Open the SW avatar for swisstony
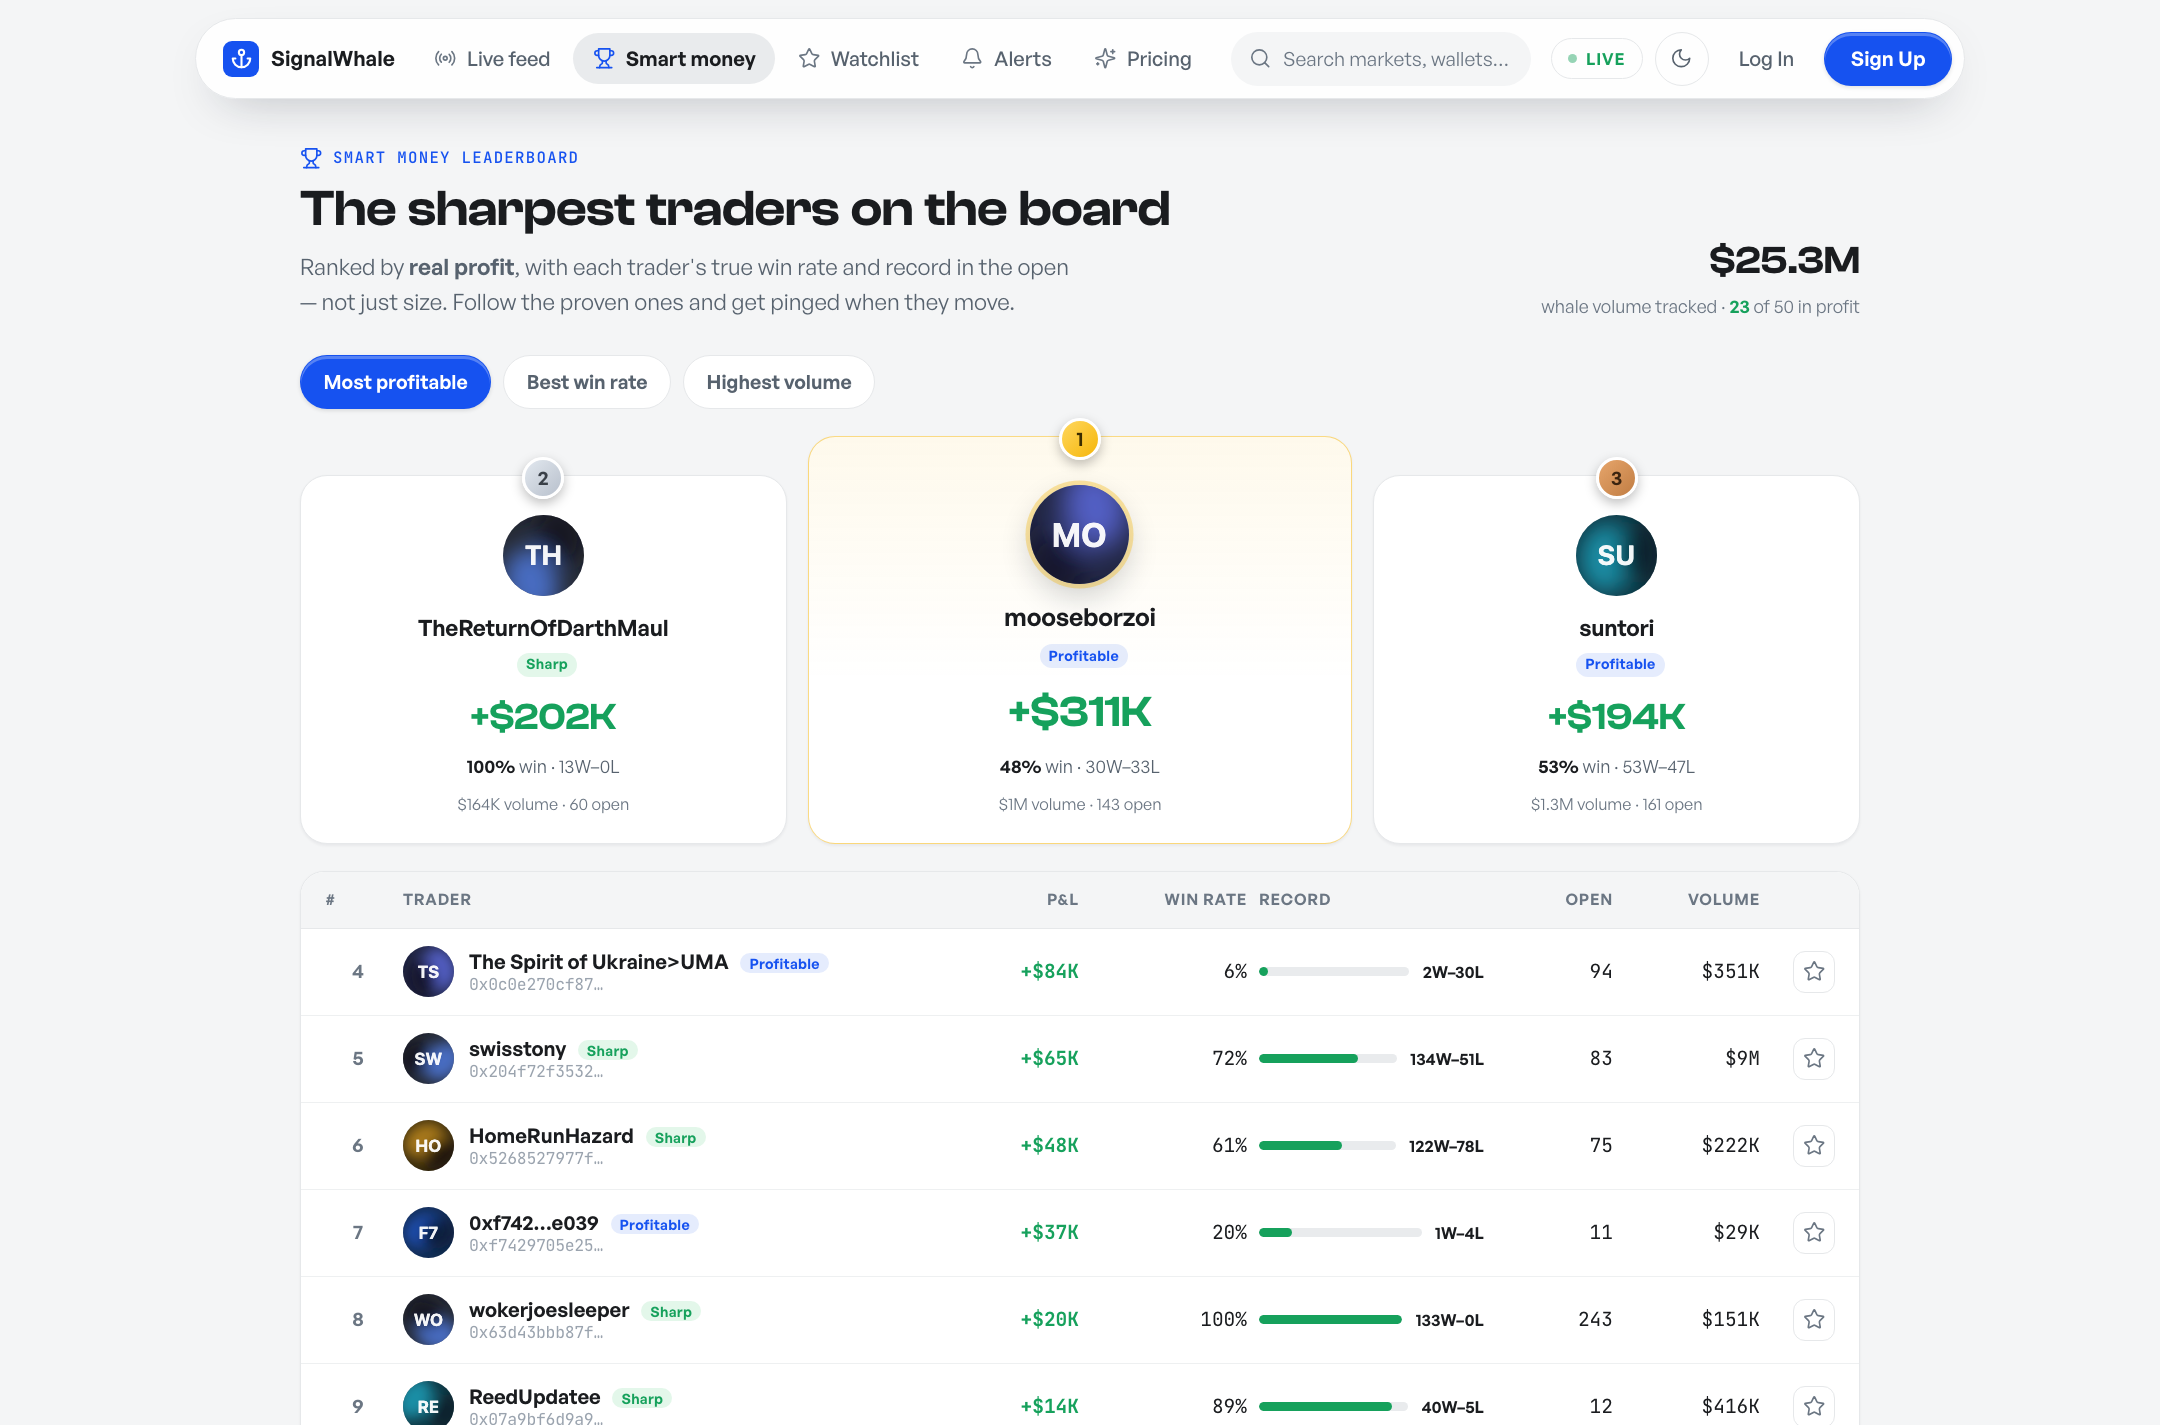This screenshot has height=1425, width=2160. tap(428, 1058)
